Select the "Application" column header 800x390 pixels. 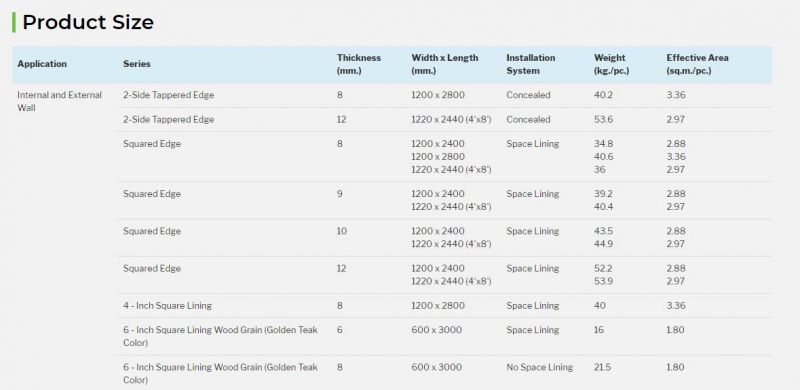[42, 64]
